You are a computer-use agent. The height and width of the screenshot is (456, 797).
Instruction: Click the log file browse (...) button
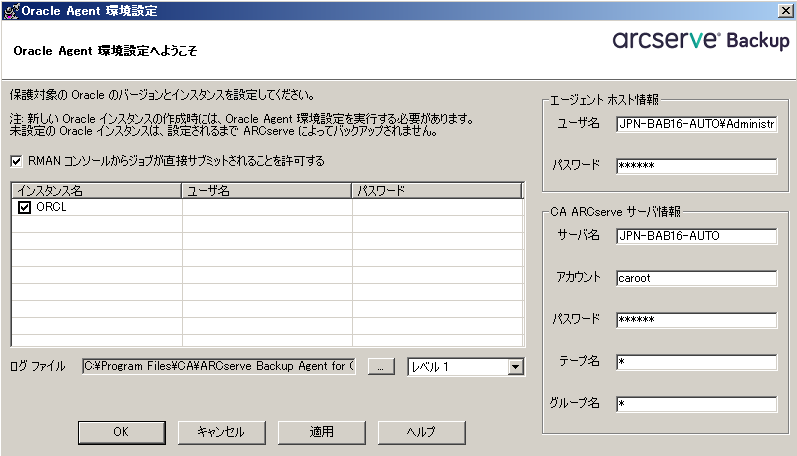(381, 367)
